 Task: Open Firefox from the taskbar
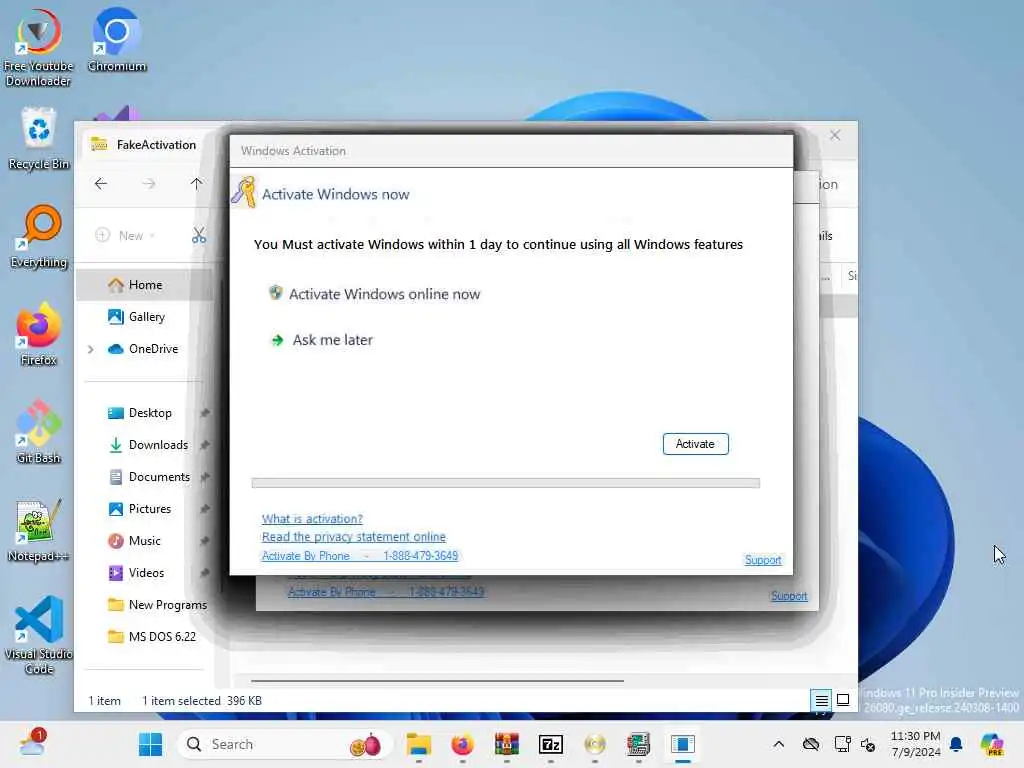tap(462, 744)
